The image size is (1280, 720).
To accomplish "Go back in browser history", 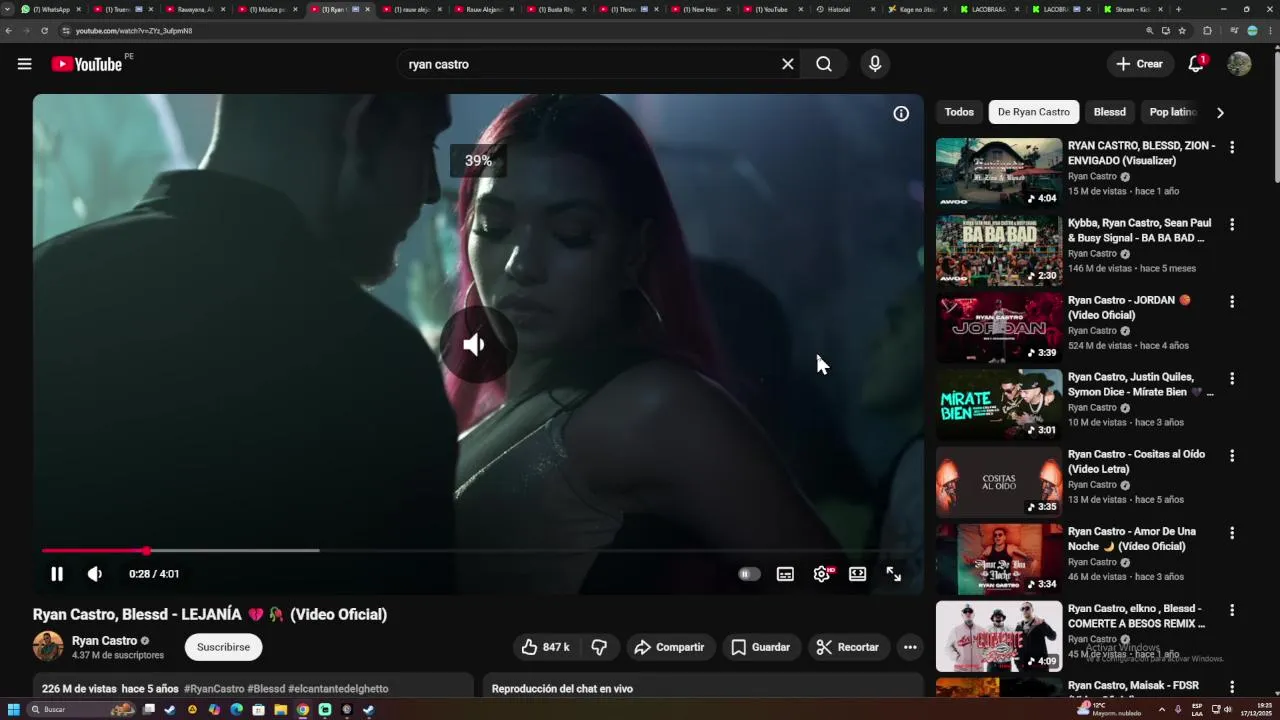I will (x=8, y=31).
